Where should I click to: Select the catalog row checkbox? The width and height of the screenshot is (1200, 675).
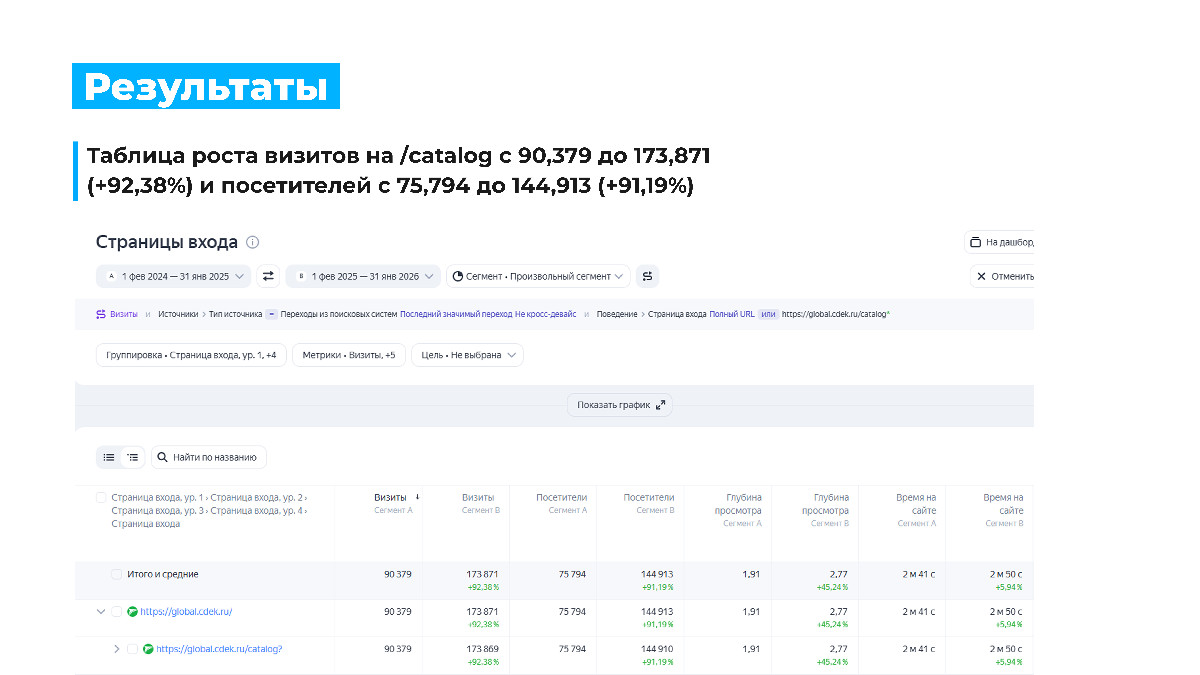pyautogui.click(x=132, y=649)
